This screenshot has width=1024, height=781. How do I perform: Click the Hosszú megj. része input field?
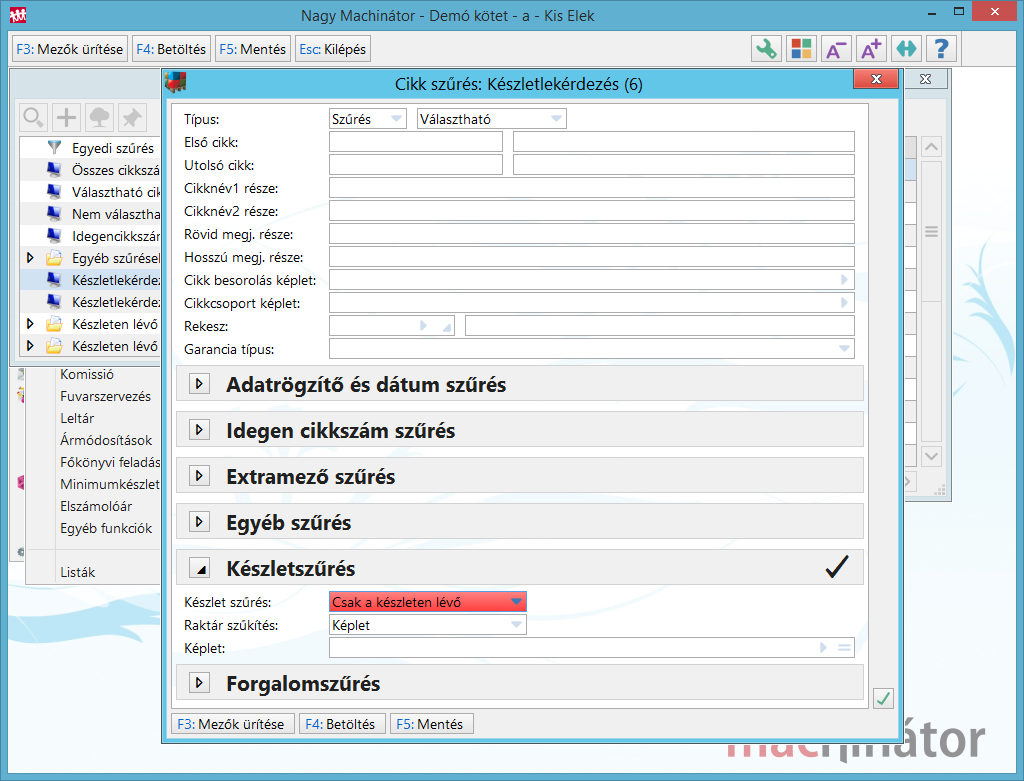(592, 257)
